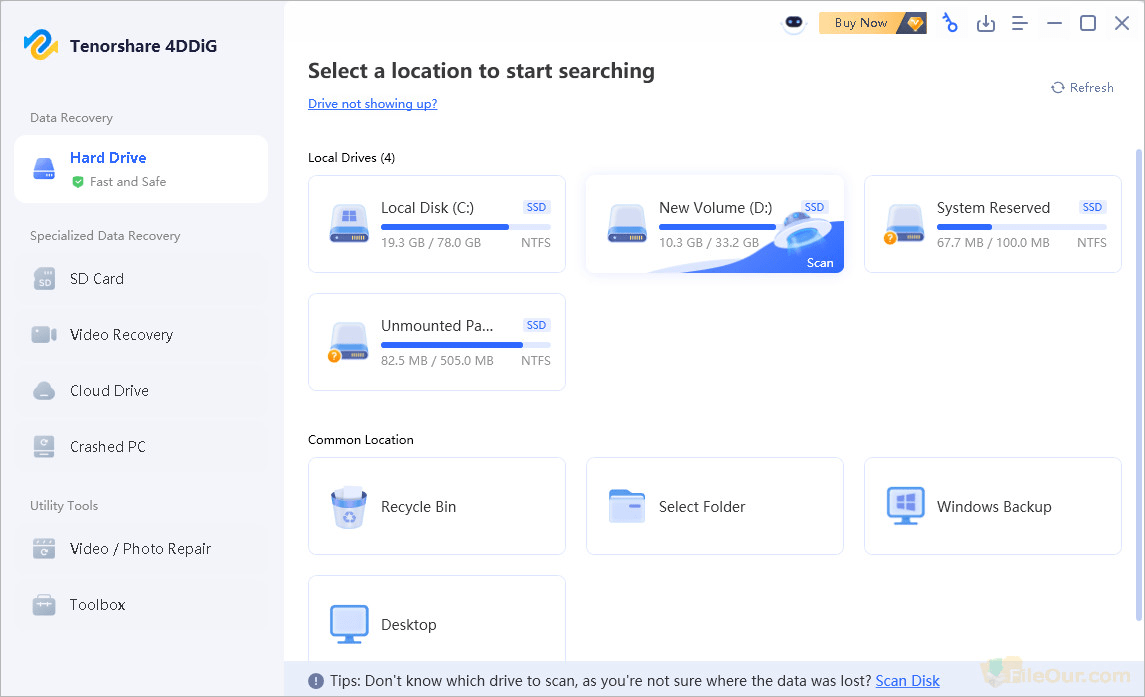Click the NTFS label on Local Disk (C:)
The width and height of the screenshot is (1145, 697).
coord(536,243)
